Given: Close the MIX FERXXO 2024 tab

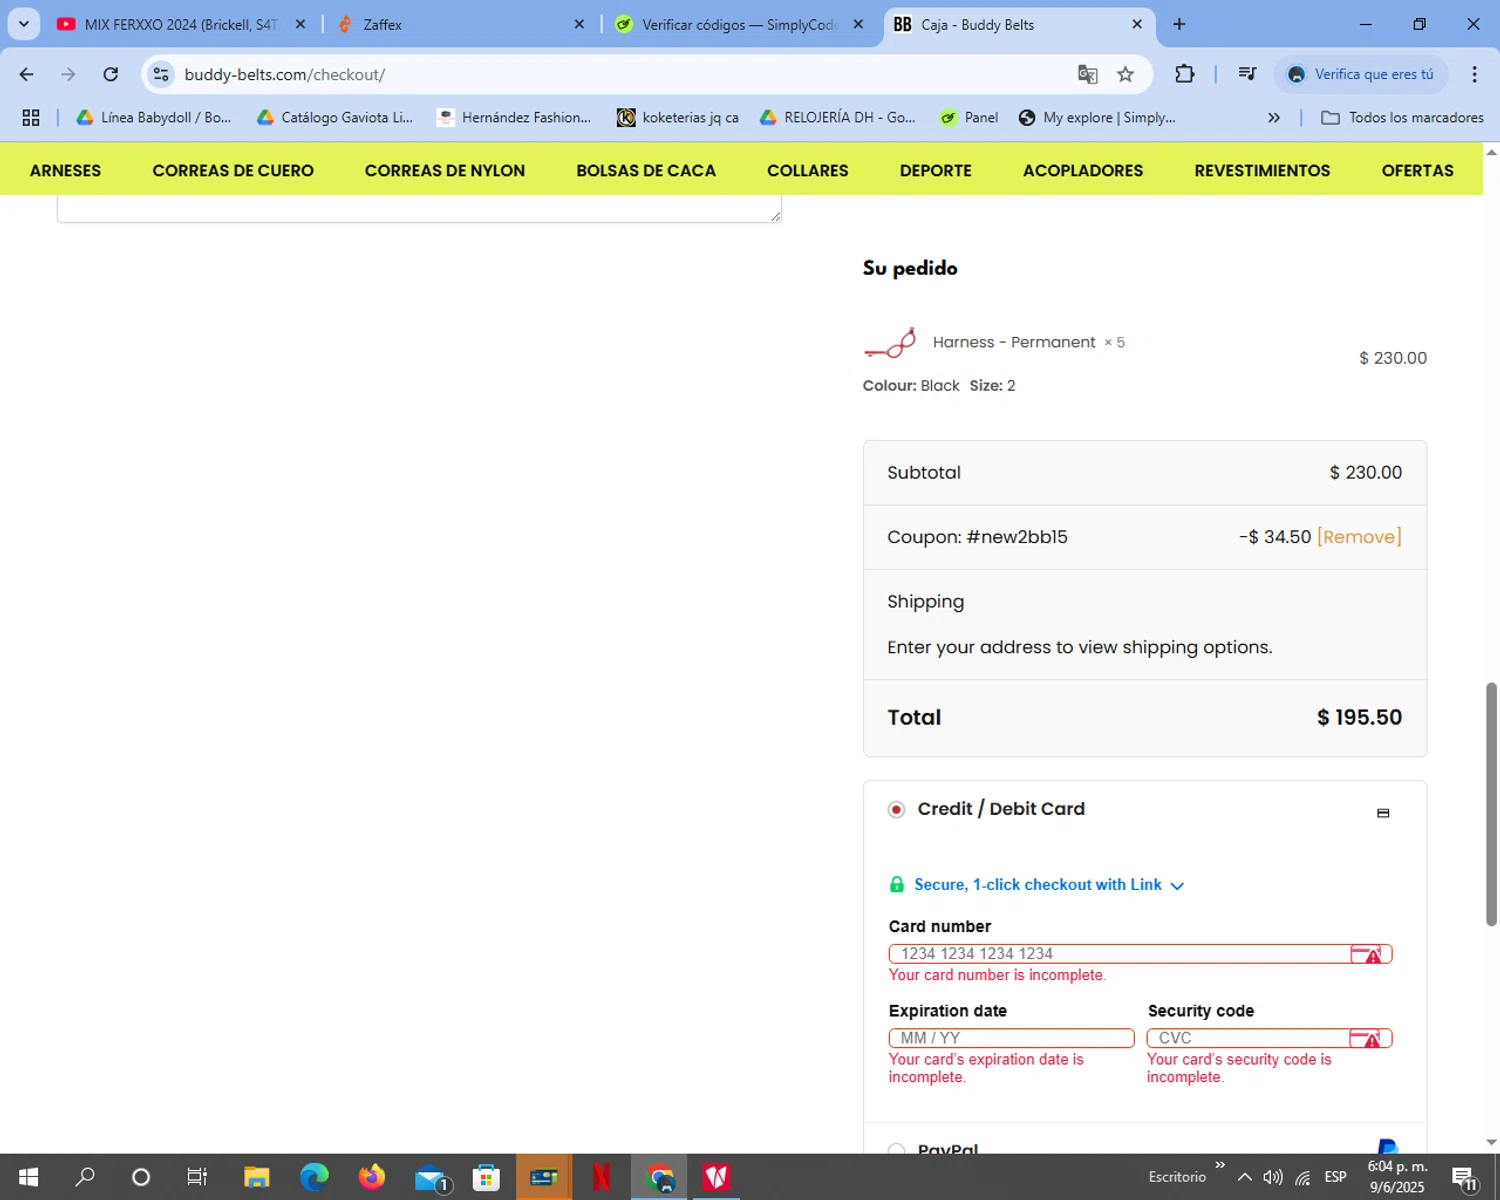Looking at the screenshot, I should (300, 24).
